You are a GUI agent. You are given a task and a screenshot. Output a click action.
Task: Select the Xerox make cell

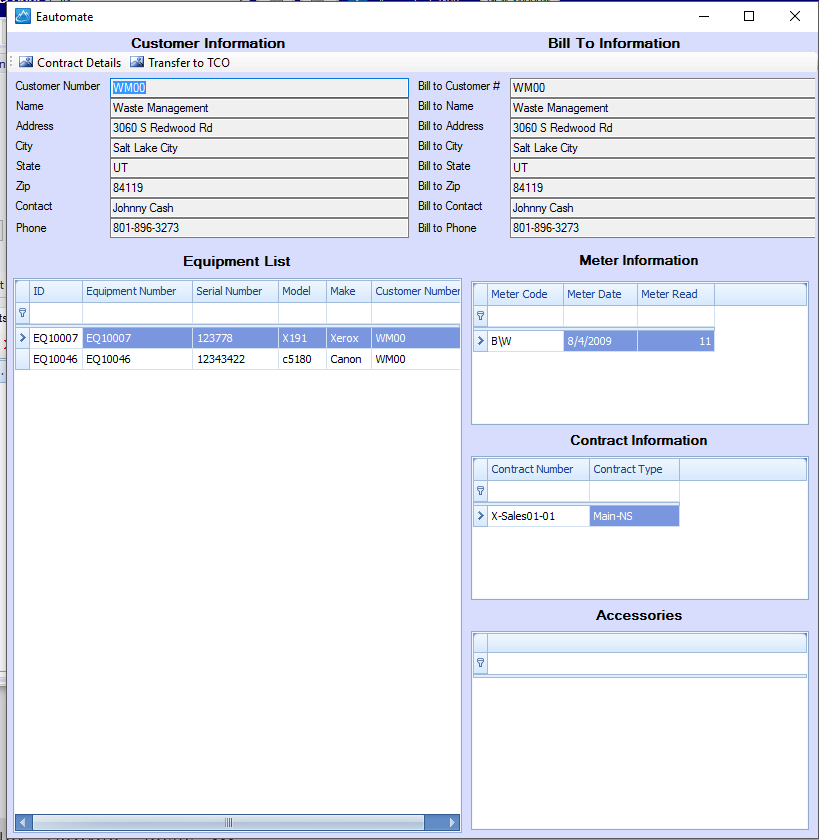349,338
